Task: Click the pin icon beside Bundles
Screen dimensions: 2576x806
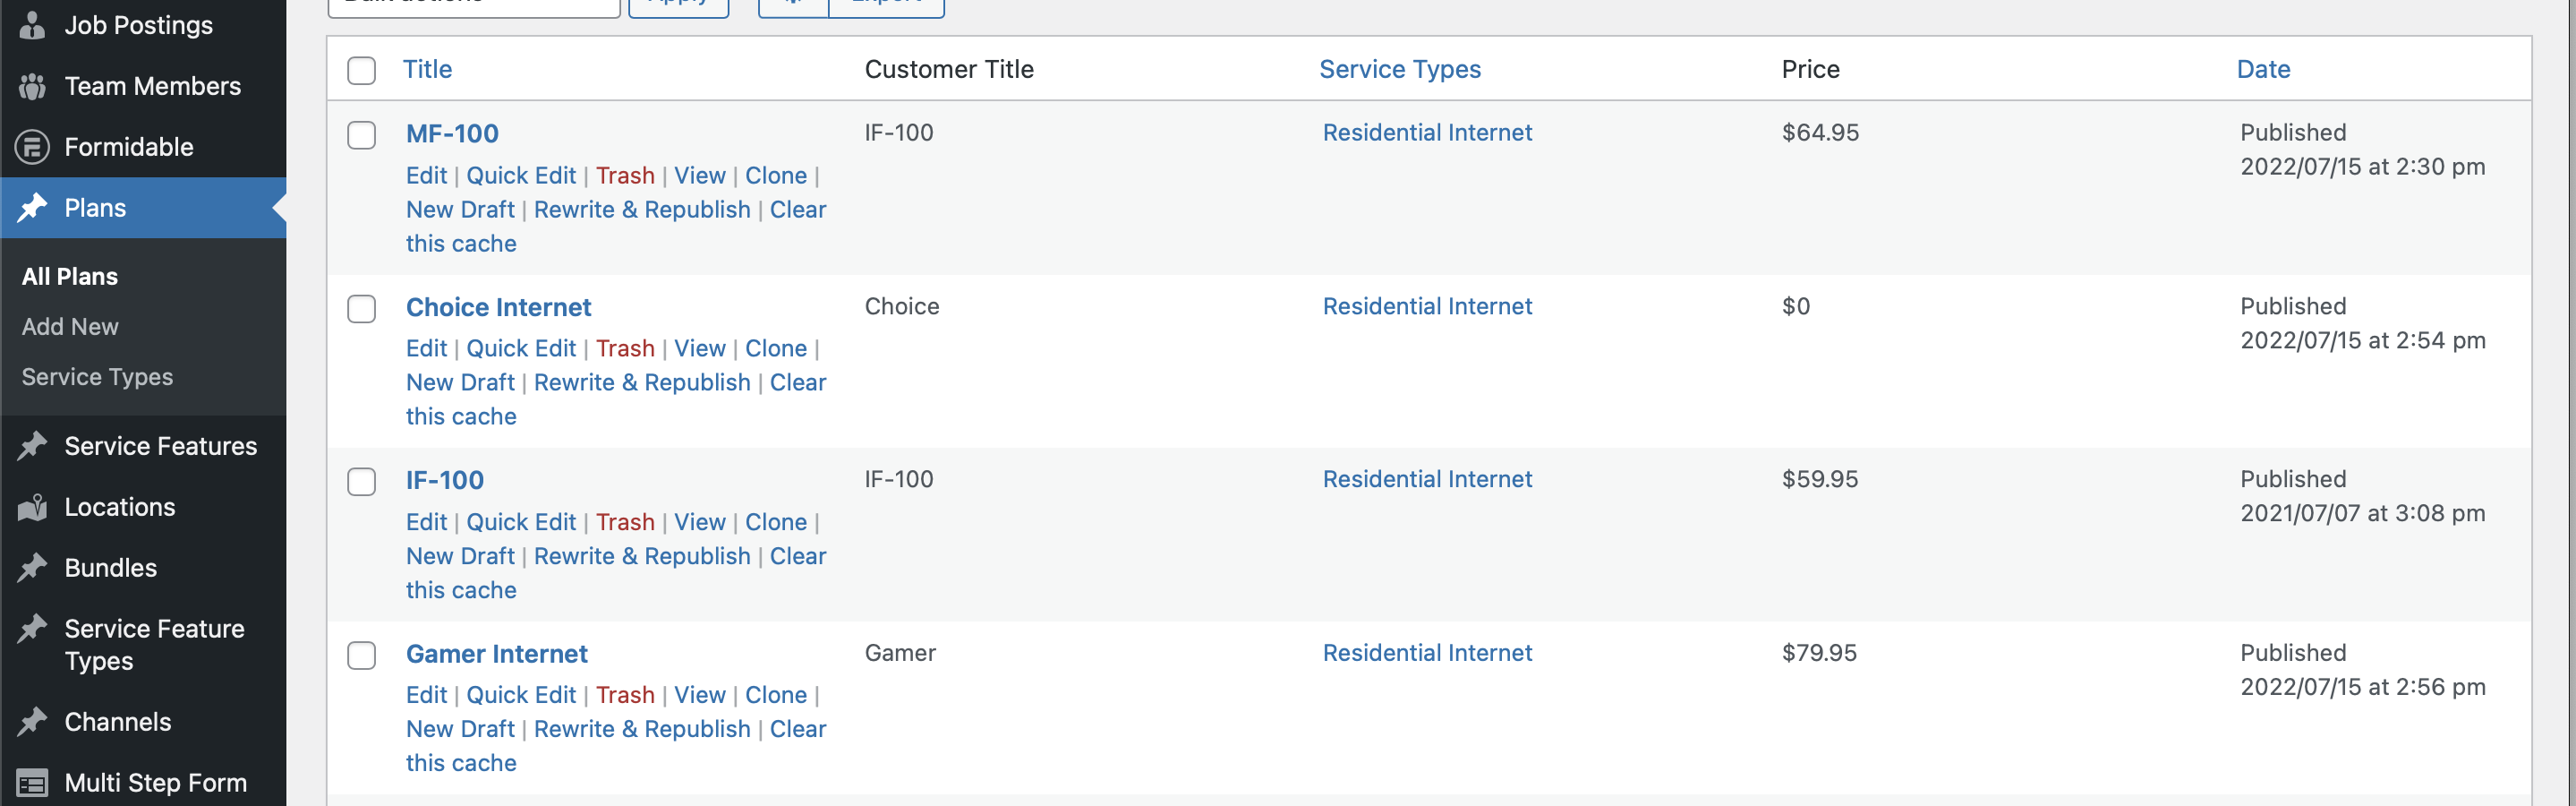Action: click(32, 568)
